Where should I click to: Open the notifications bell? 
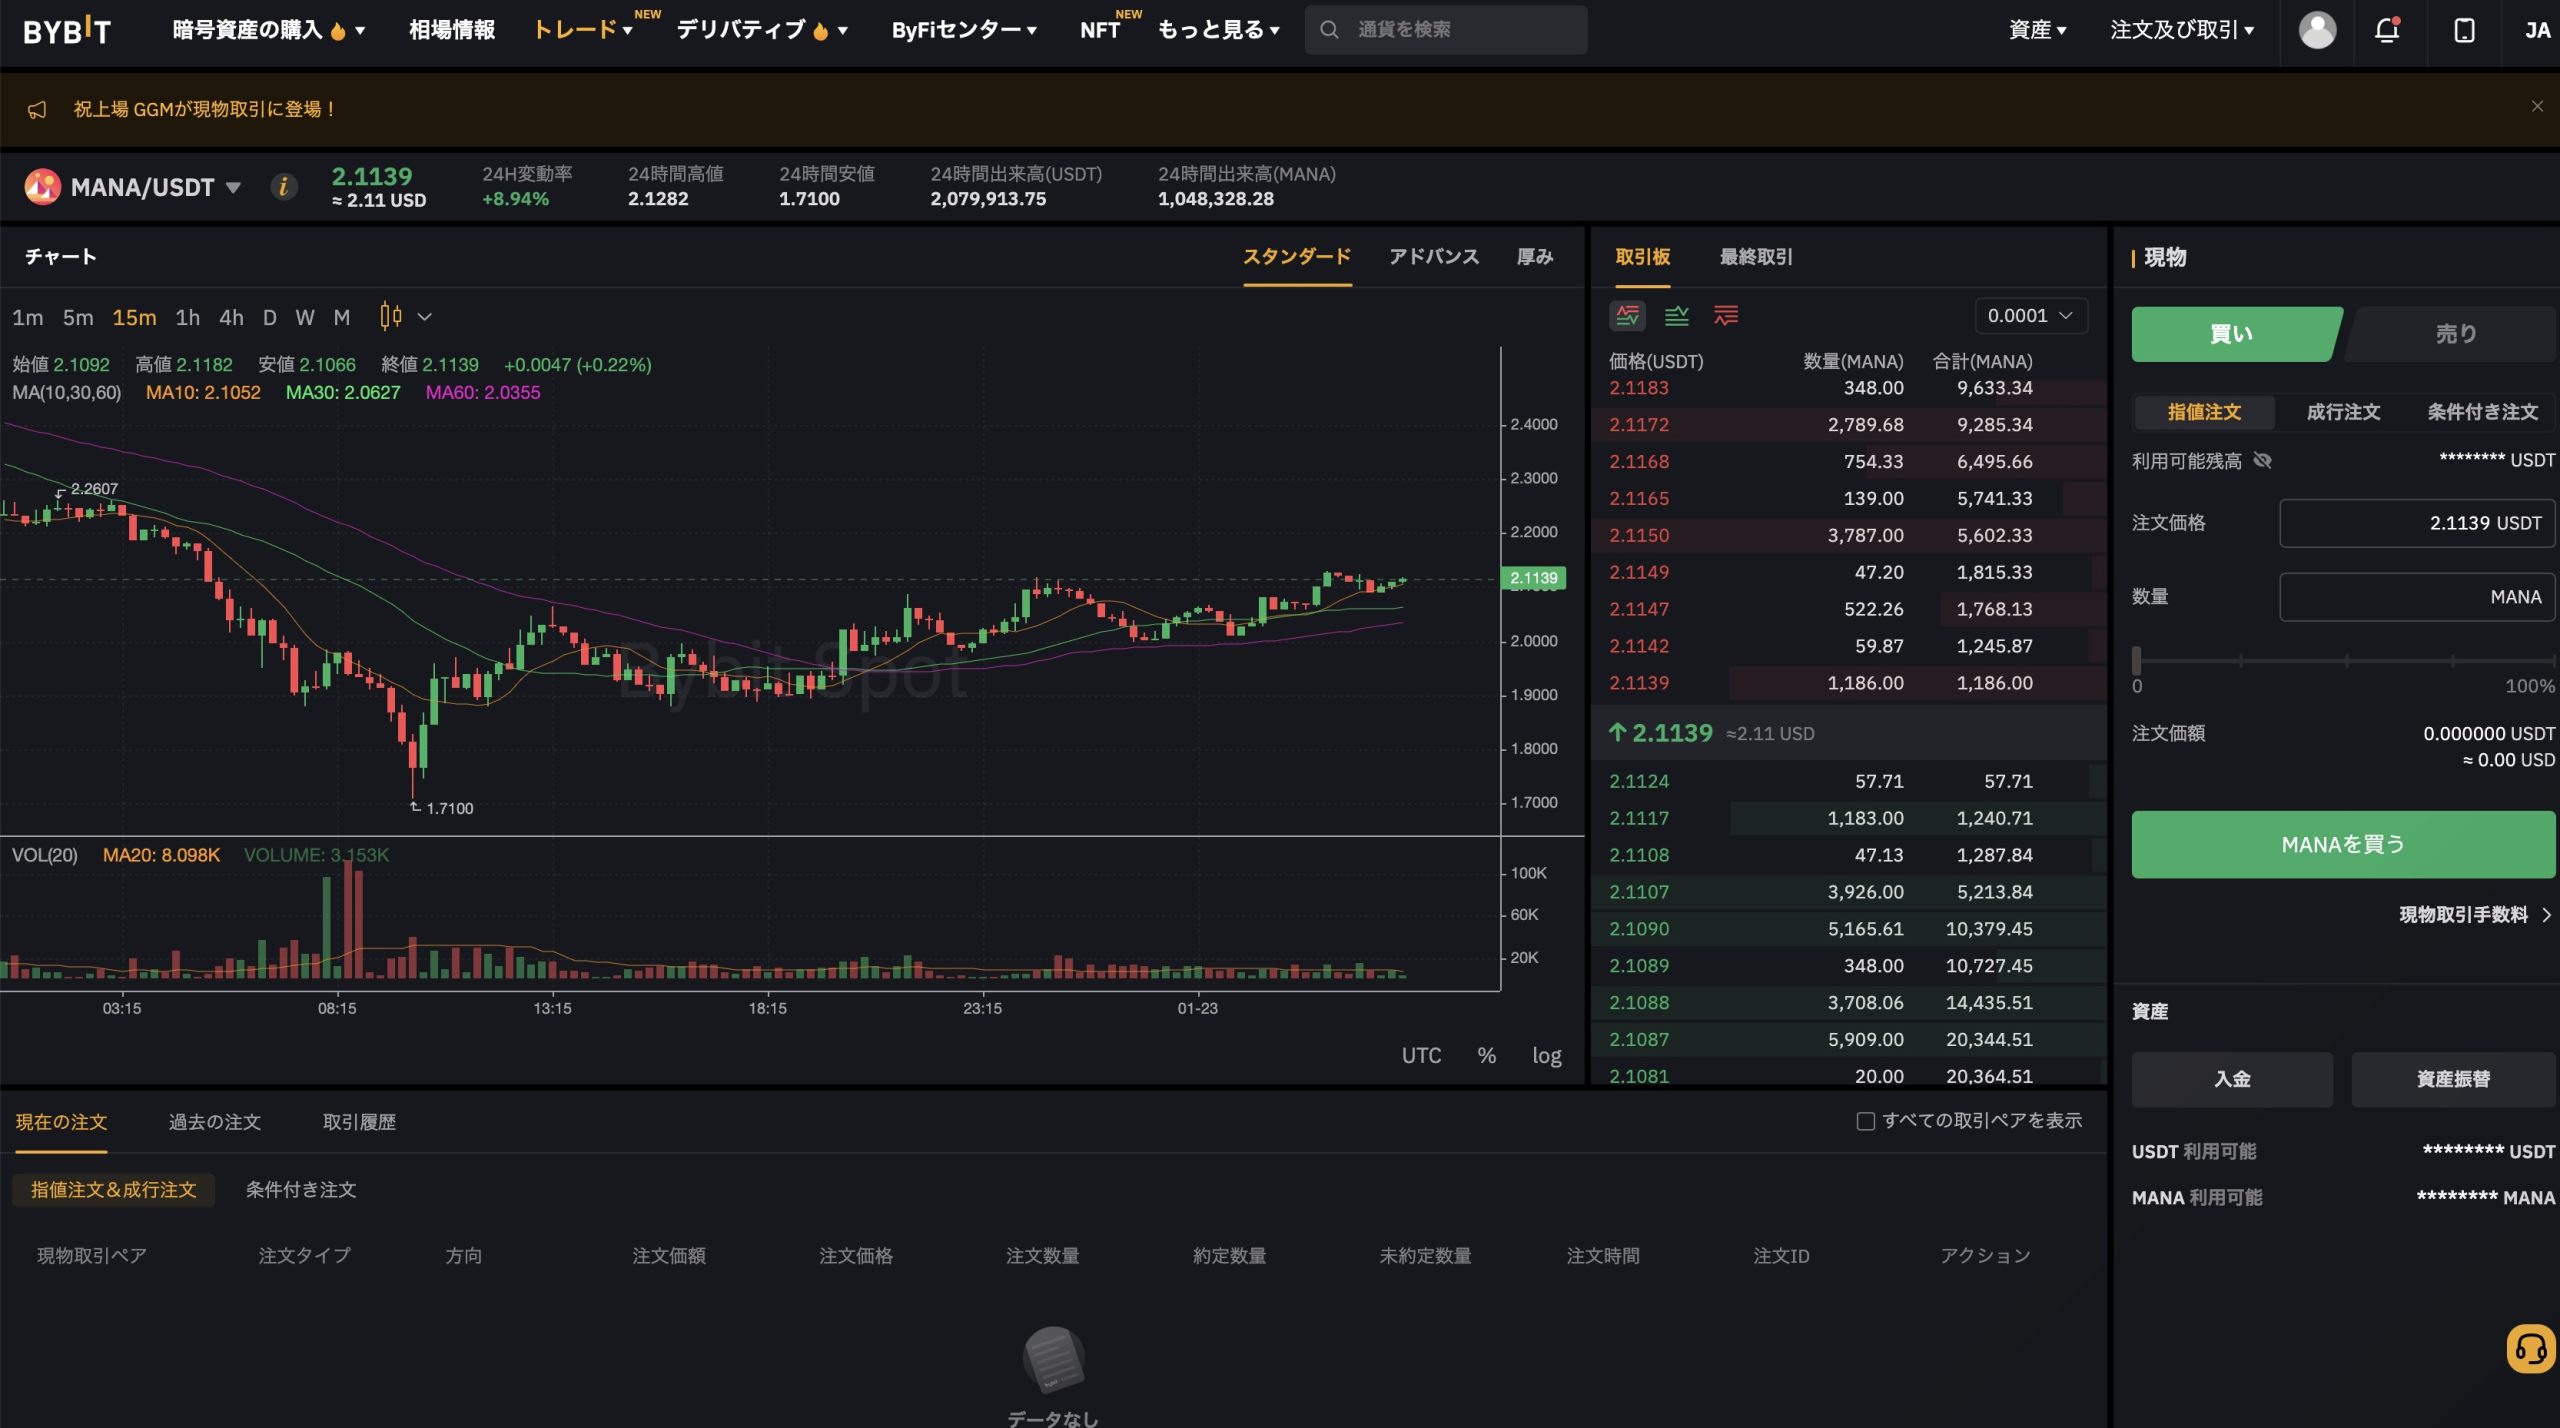(2389, 30)
